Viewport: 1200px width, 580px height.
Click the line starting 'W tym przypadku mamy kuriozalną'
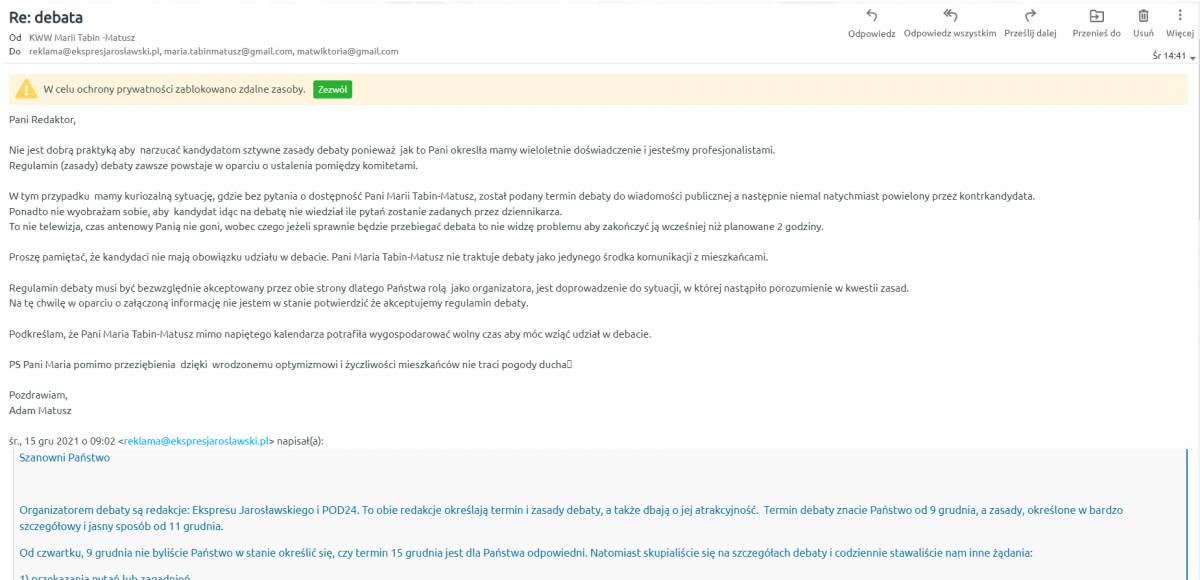tap(522, 196)
